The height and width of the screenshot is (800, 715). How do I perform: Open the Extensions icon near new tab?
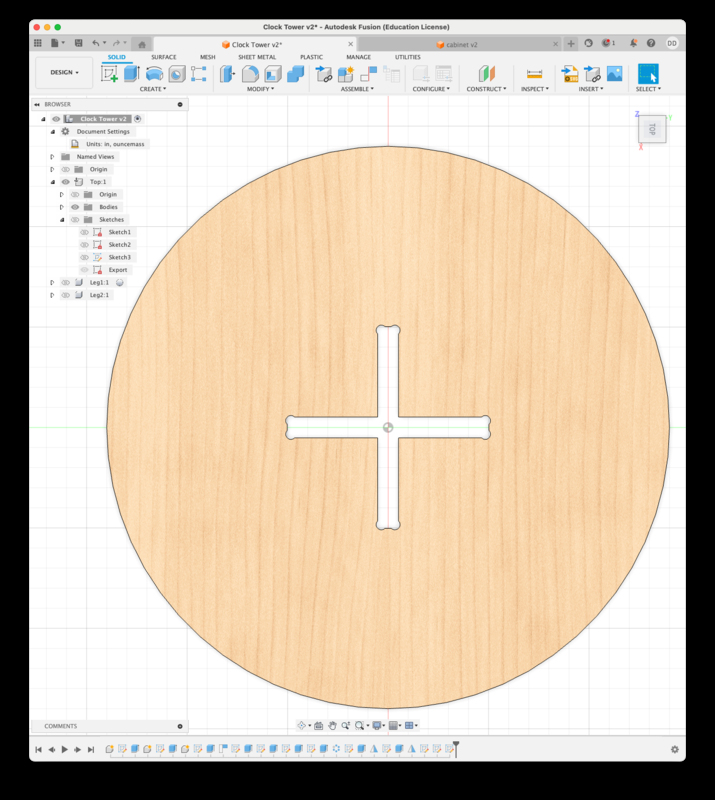point(588,43)
